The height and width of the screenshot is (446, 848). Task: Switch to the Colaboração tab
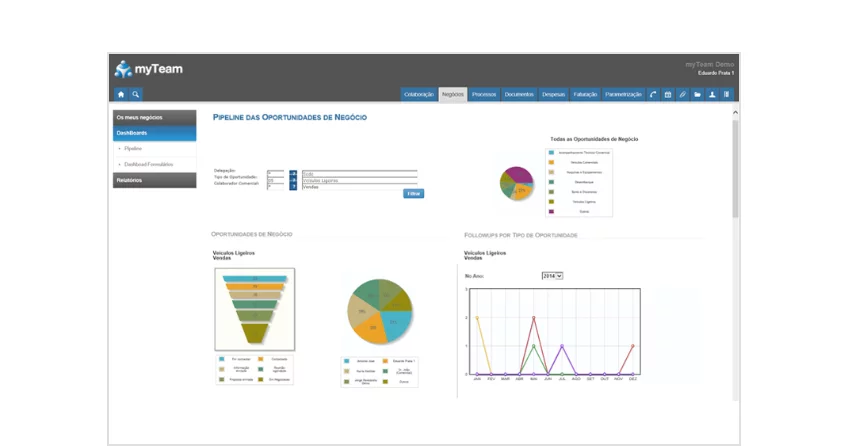click(x=419, y=94)
